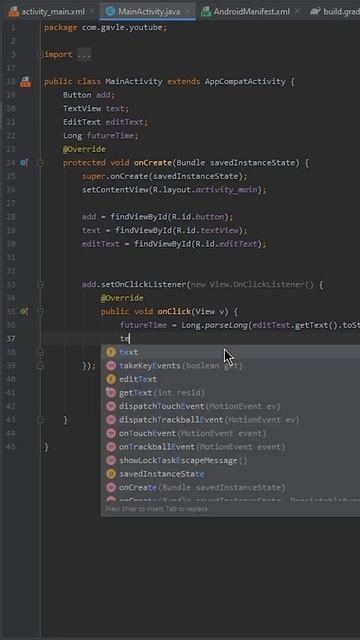Click the R.id.button reference on line 28
The image size is (360, 640).
click(x=200, y=217)
